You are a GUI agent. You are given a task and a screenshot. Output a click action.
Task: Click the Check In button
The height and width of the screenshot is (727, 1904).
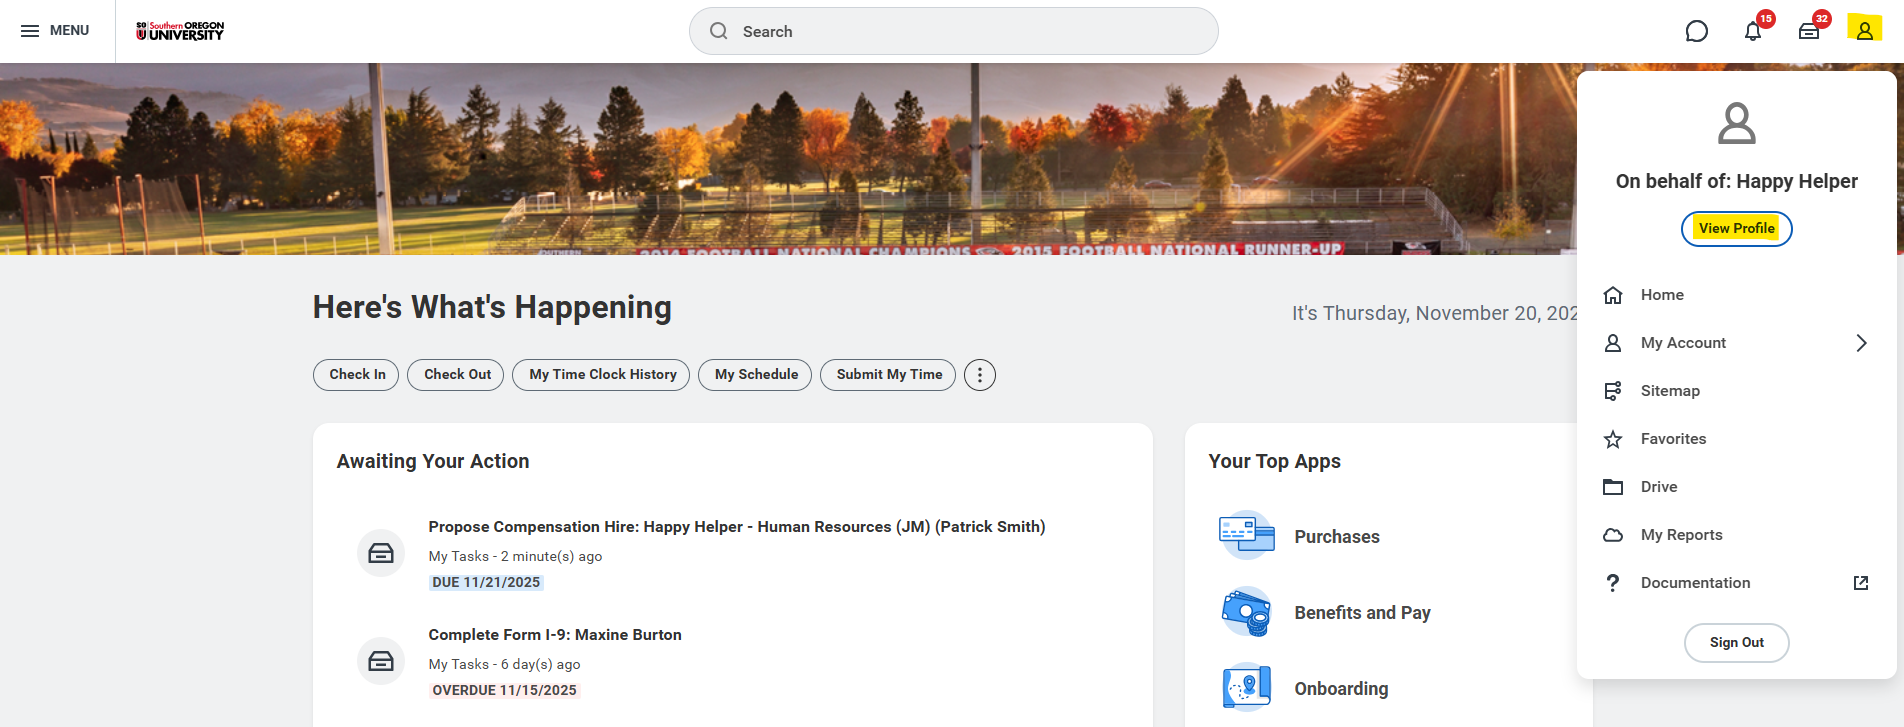tap(356, 375)
